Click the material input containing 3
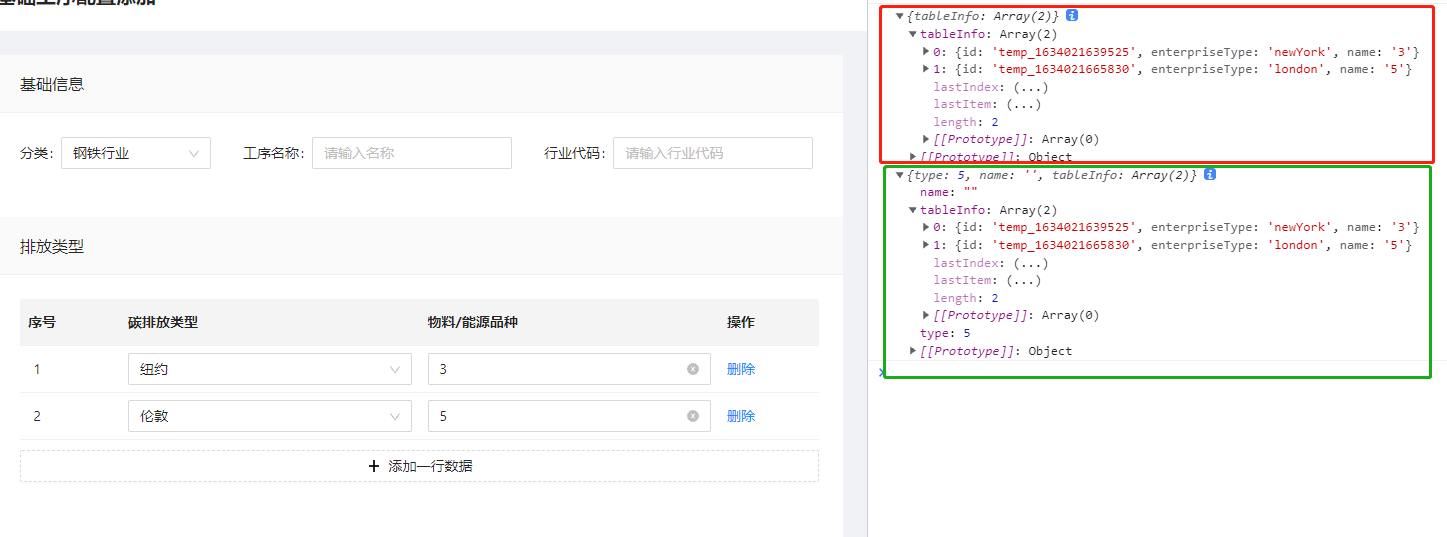 569,369
